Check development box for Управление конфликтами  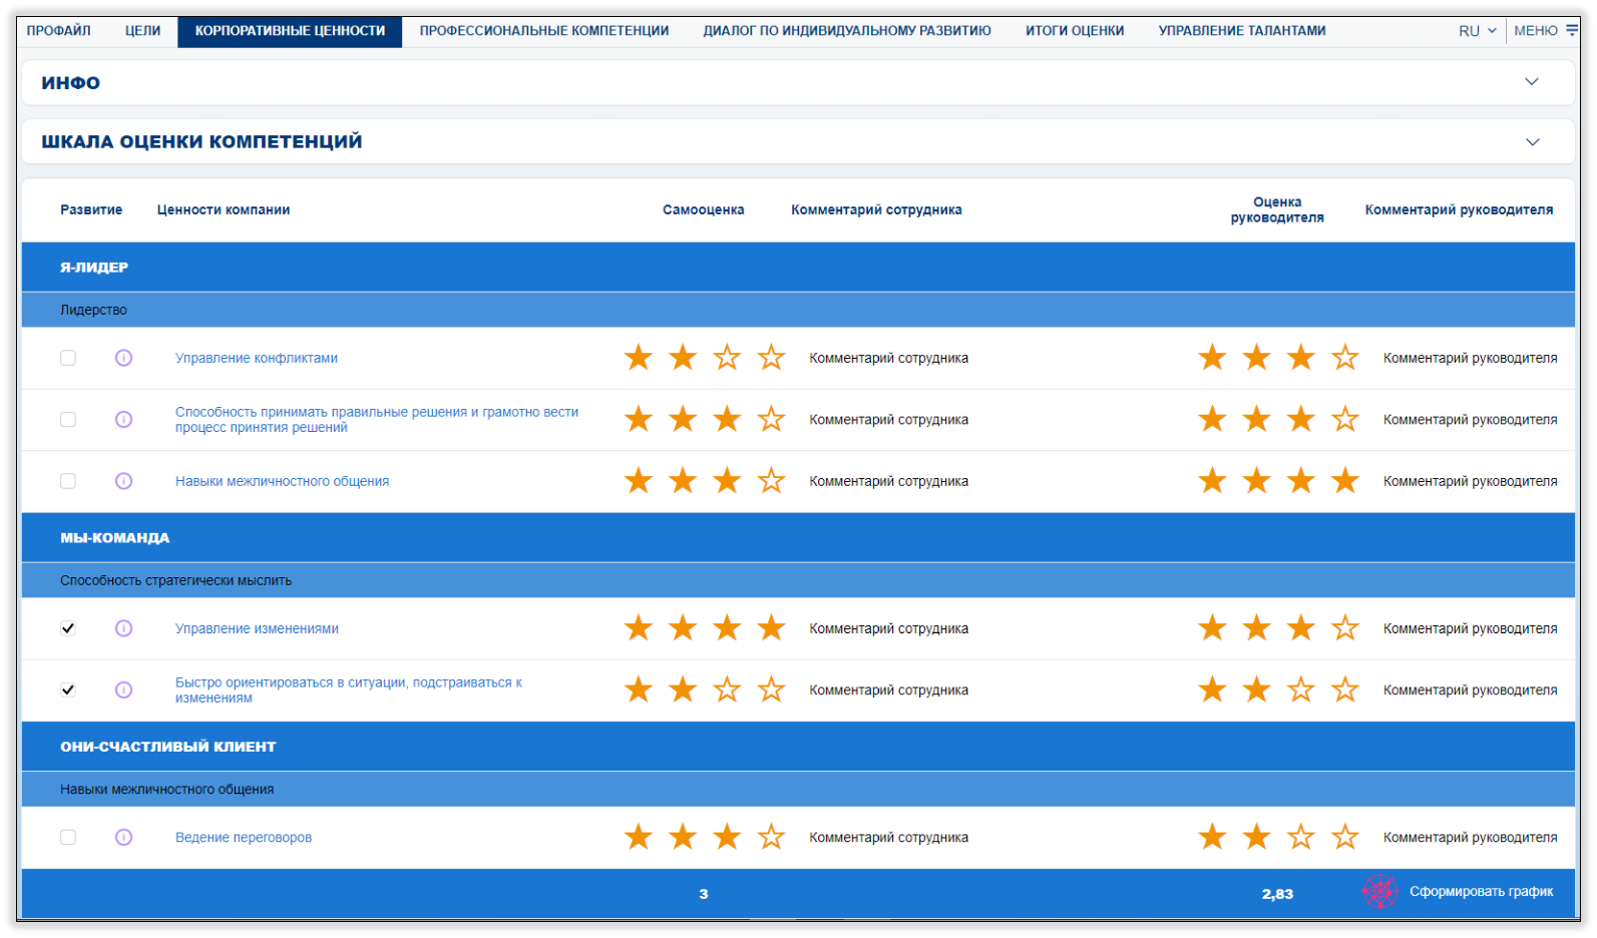pyautogui.click(x=68, y=358)
